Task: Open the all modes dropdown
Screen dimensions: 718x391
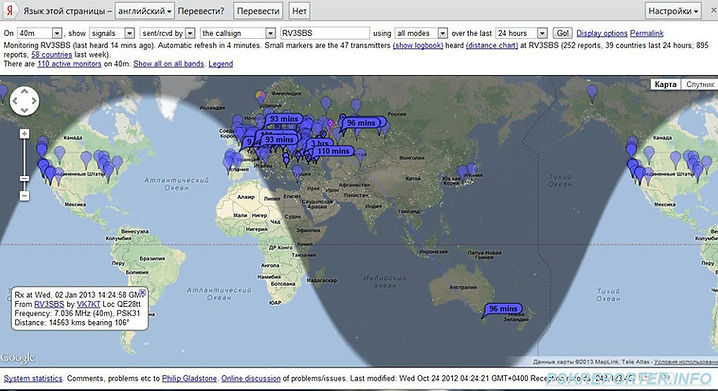Action: pyautogui.click(x=421, y=33)
